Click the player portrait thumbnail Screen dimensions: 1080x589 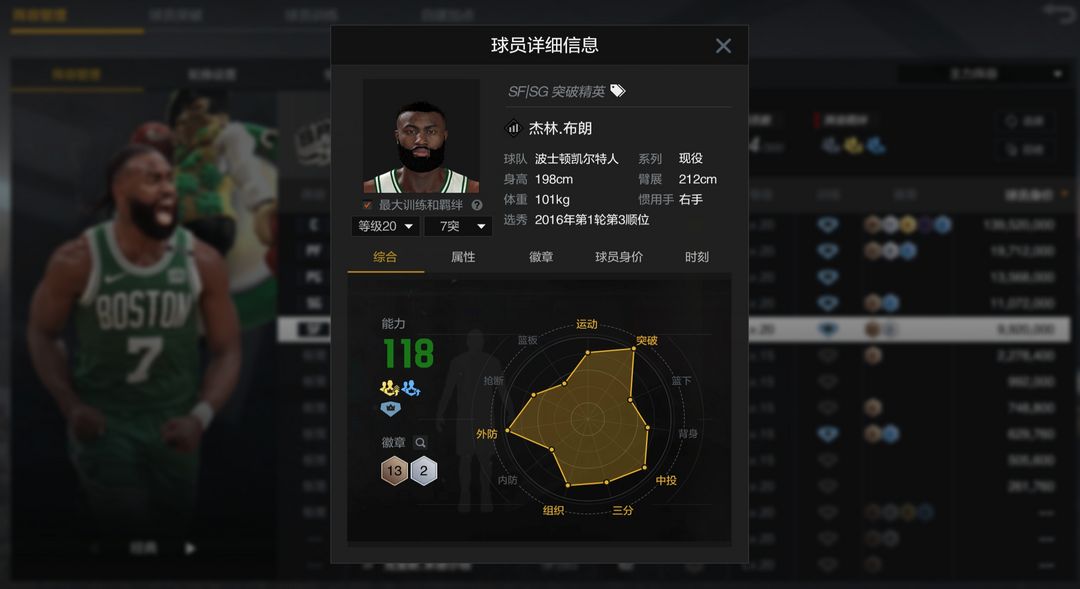tap(422, 136)
